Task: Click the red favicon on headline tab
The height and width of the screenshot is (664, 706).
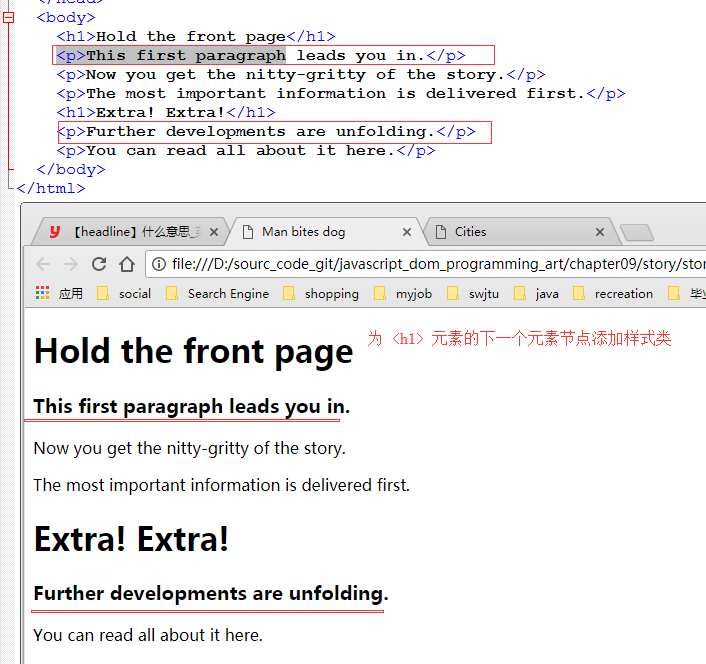Action: tap(54, 232)
